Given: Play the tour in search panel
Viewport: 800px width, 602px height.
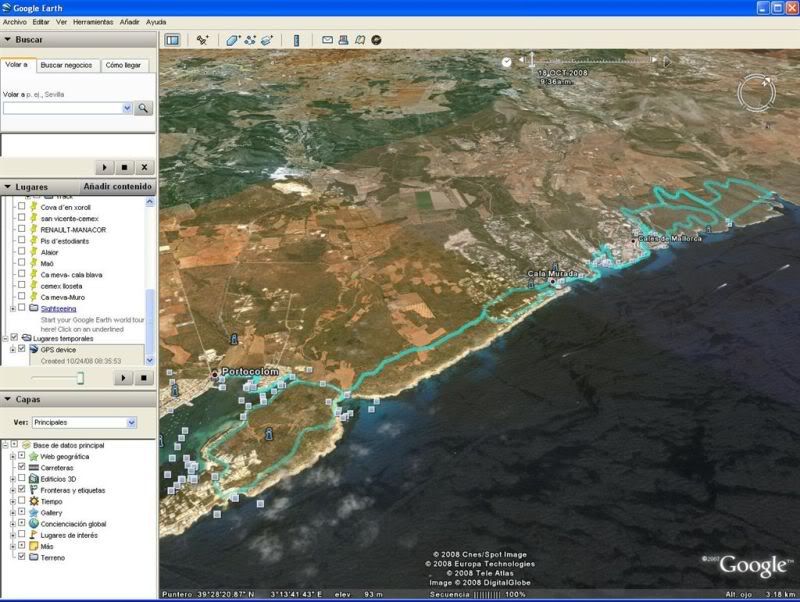Looking at the screenshot, I should (x=105, y=167).
